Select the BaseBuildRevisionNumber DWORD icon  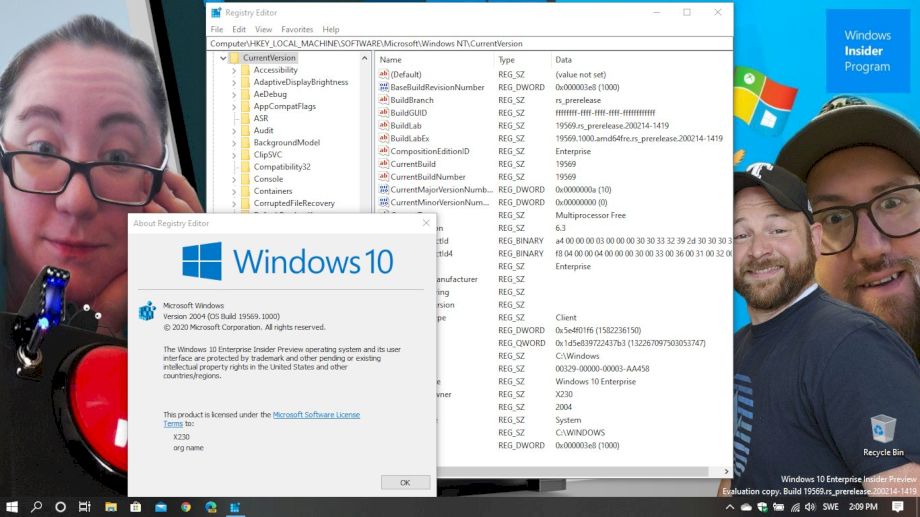pyautogui.click(x=384, y=87)
